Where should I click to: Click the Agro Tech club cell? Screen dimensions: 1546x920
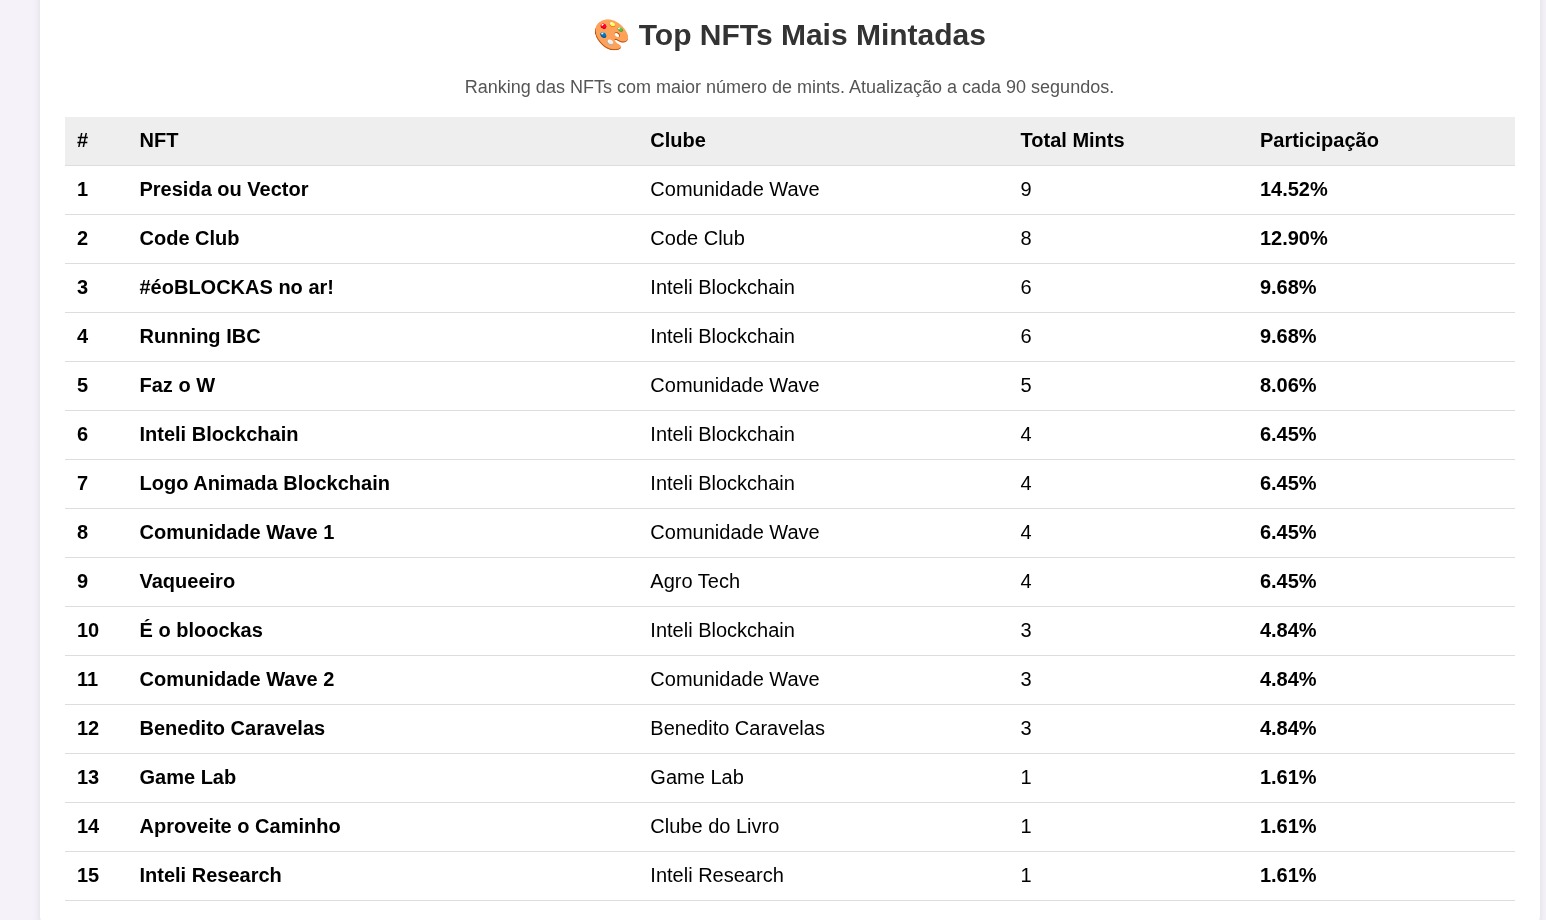pyautogui.click(x=694, y=581)
